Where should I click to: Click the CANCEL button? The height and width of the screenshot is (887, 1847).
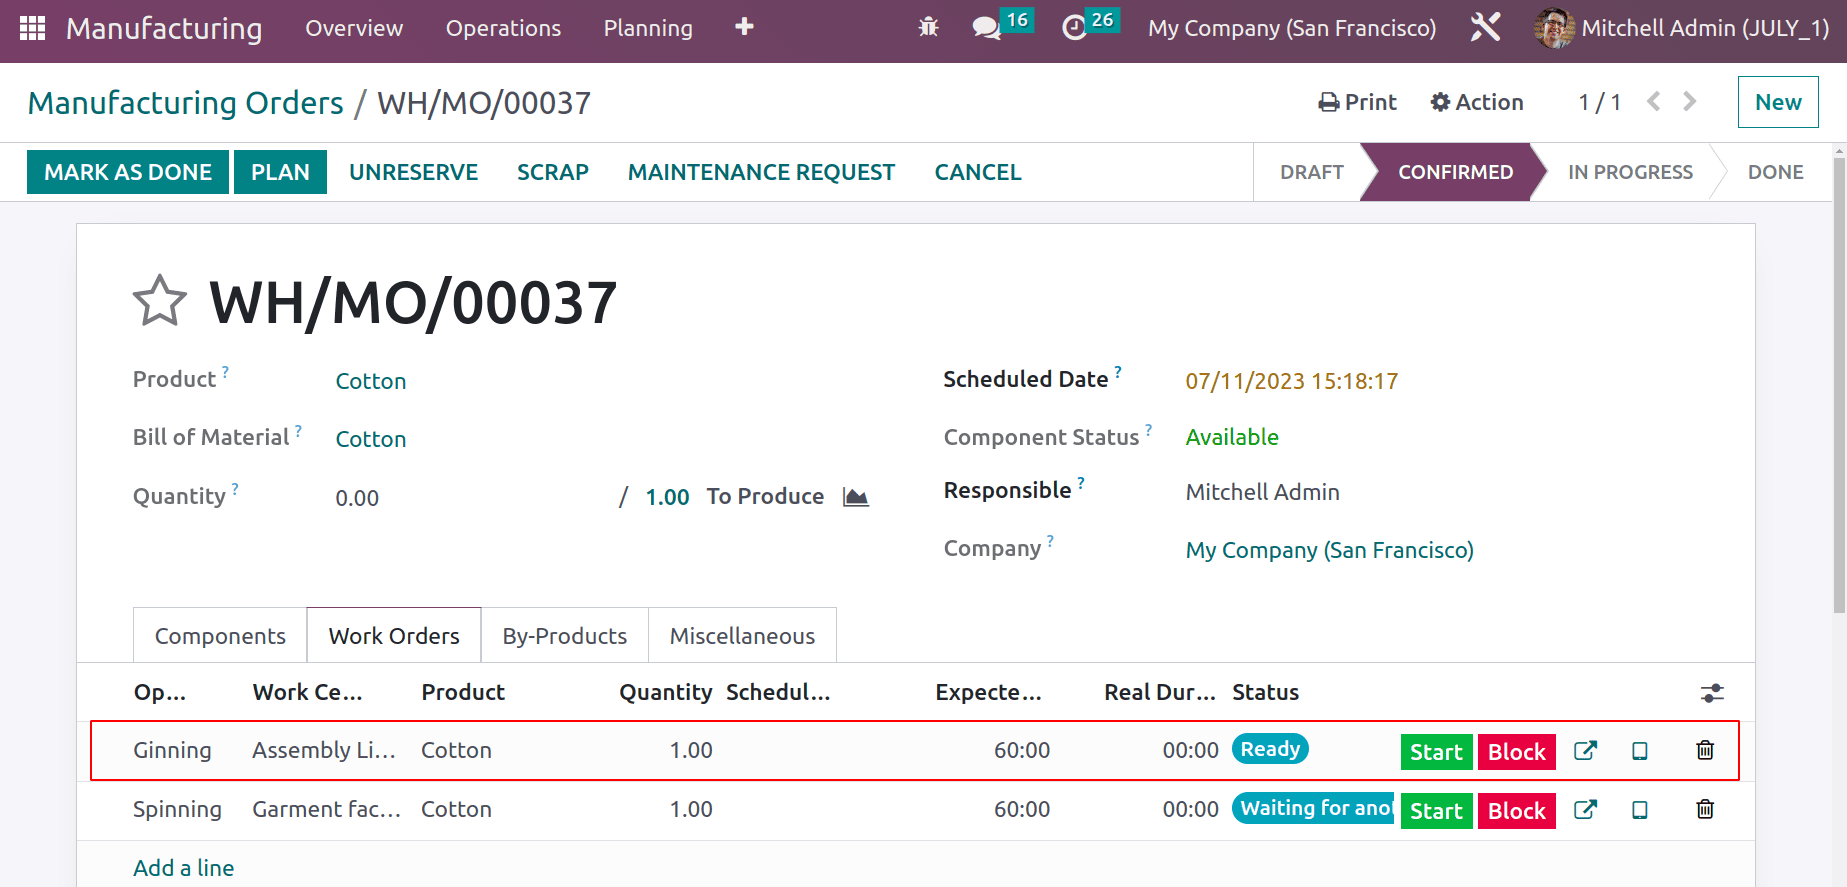978,172
